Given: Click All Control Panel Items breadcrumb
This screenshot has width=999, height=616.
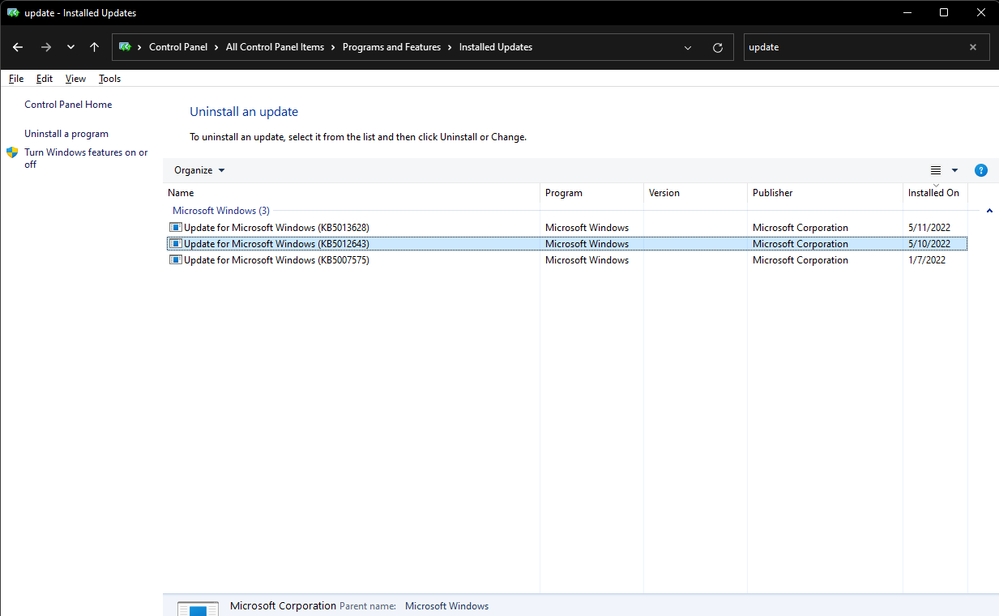Looking at the screenshot, I should point(275,47).
